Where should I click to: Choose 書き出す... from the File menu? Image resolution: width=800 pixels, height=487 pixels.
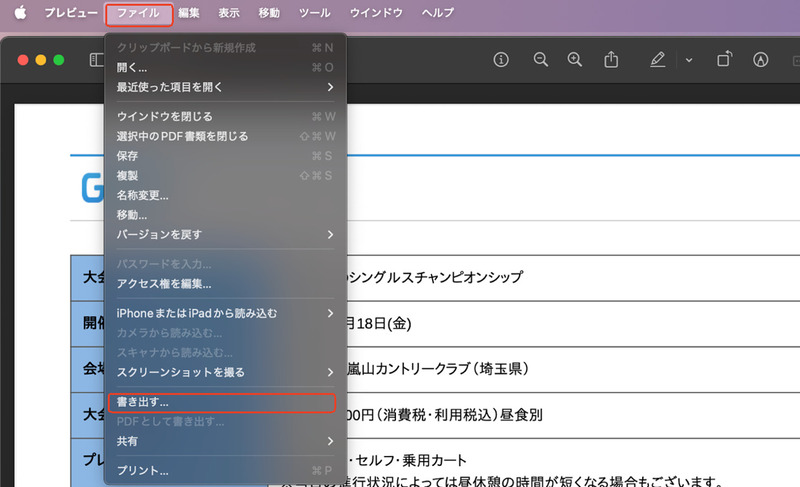tap(143, 402)
